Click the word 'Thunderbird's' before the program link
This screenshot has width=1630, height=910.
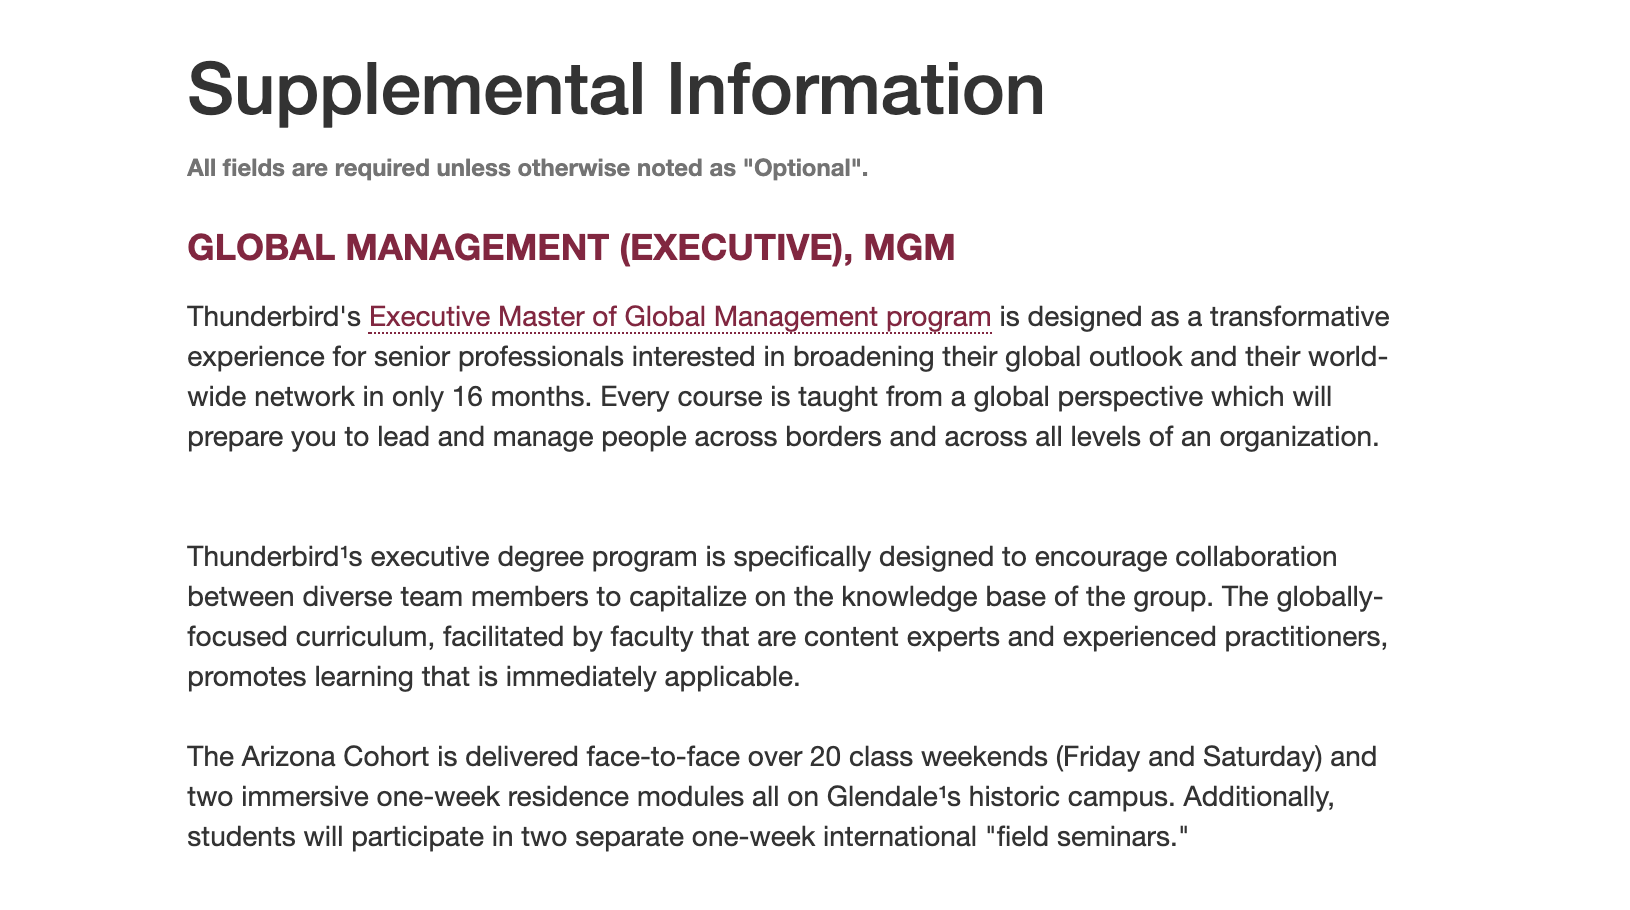click(273, 317)
